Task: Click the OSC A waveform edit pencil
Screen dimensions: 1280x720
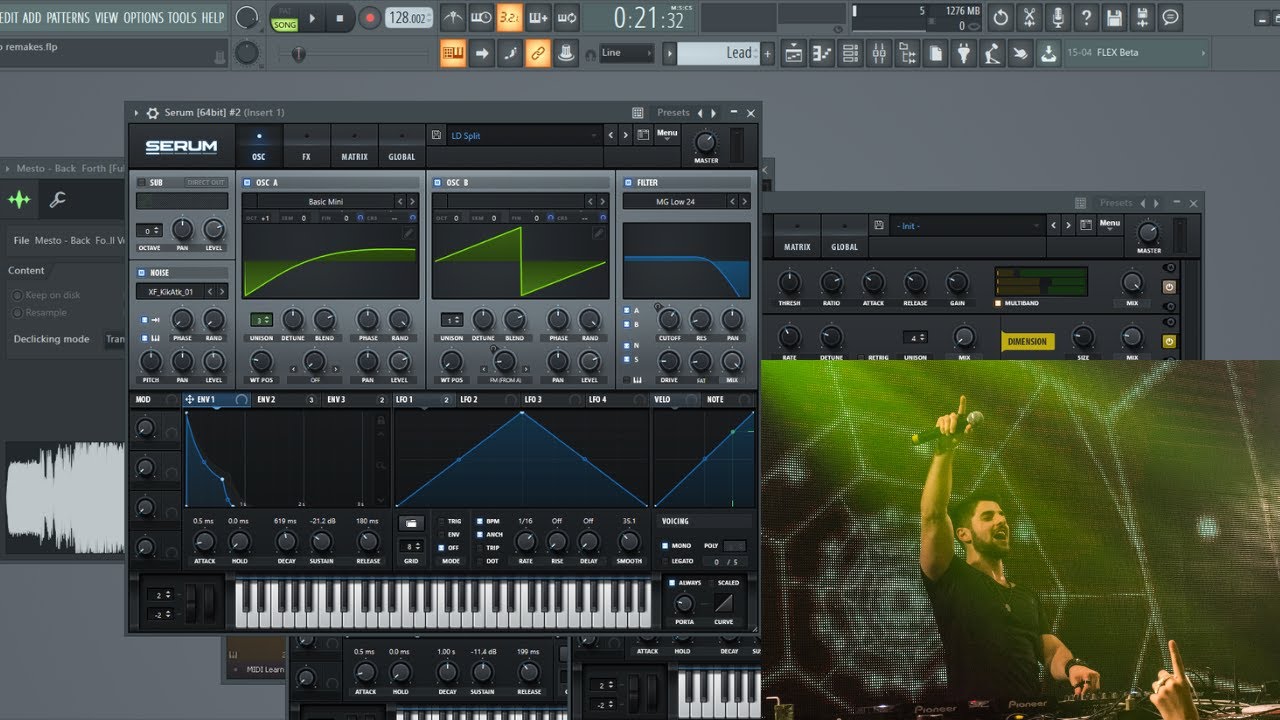Action: [409, 233]
